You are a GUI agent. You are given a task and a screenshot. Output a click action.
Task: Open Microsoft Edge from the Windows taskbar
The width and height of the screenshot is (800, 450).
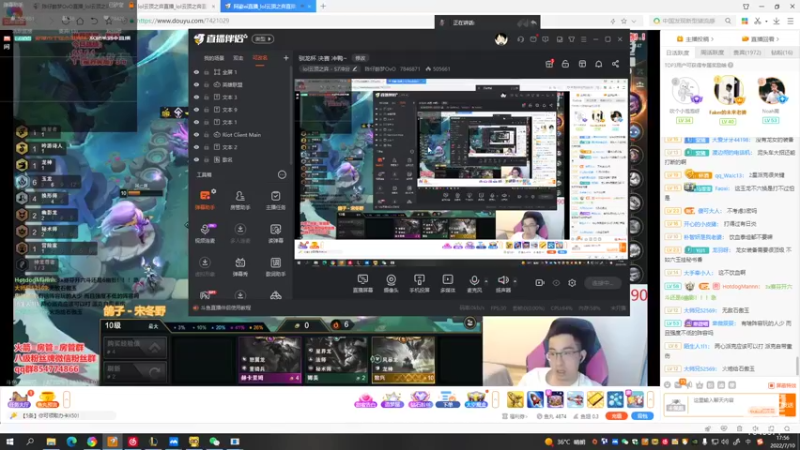[71, 441]
